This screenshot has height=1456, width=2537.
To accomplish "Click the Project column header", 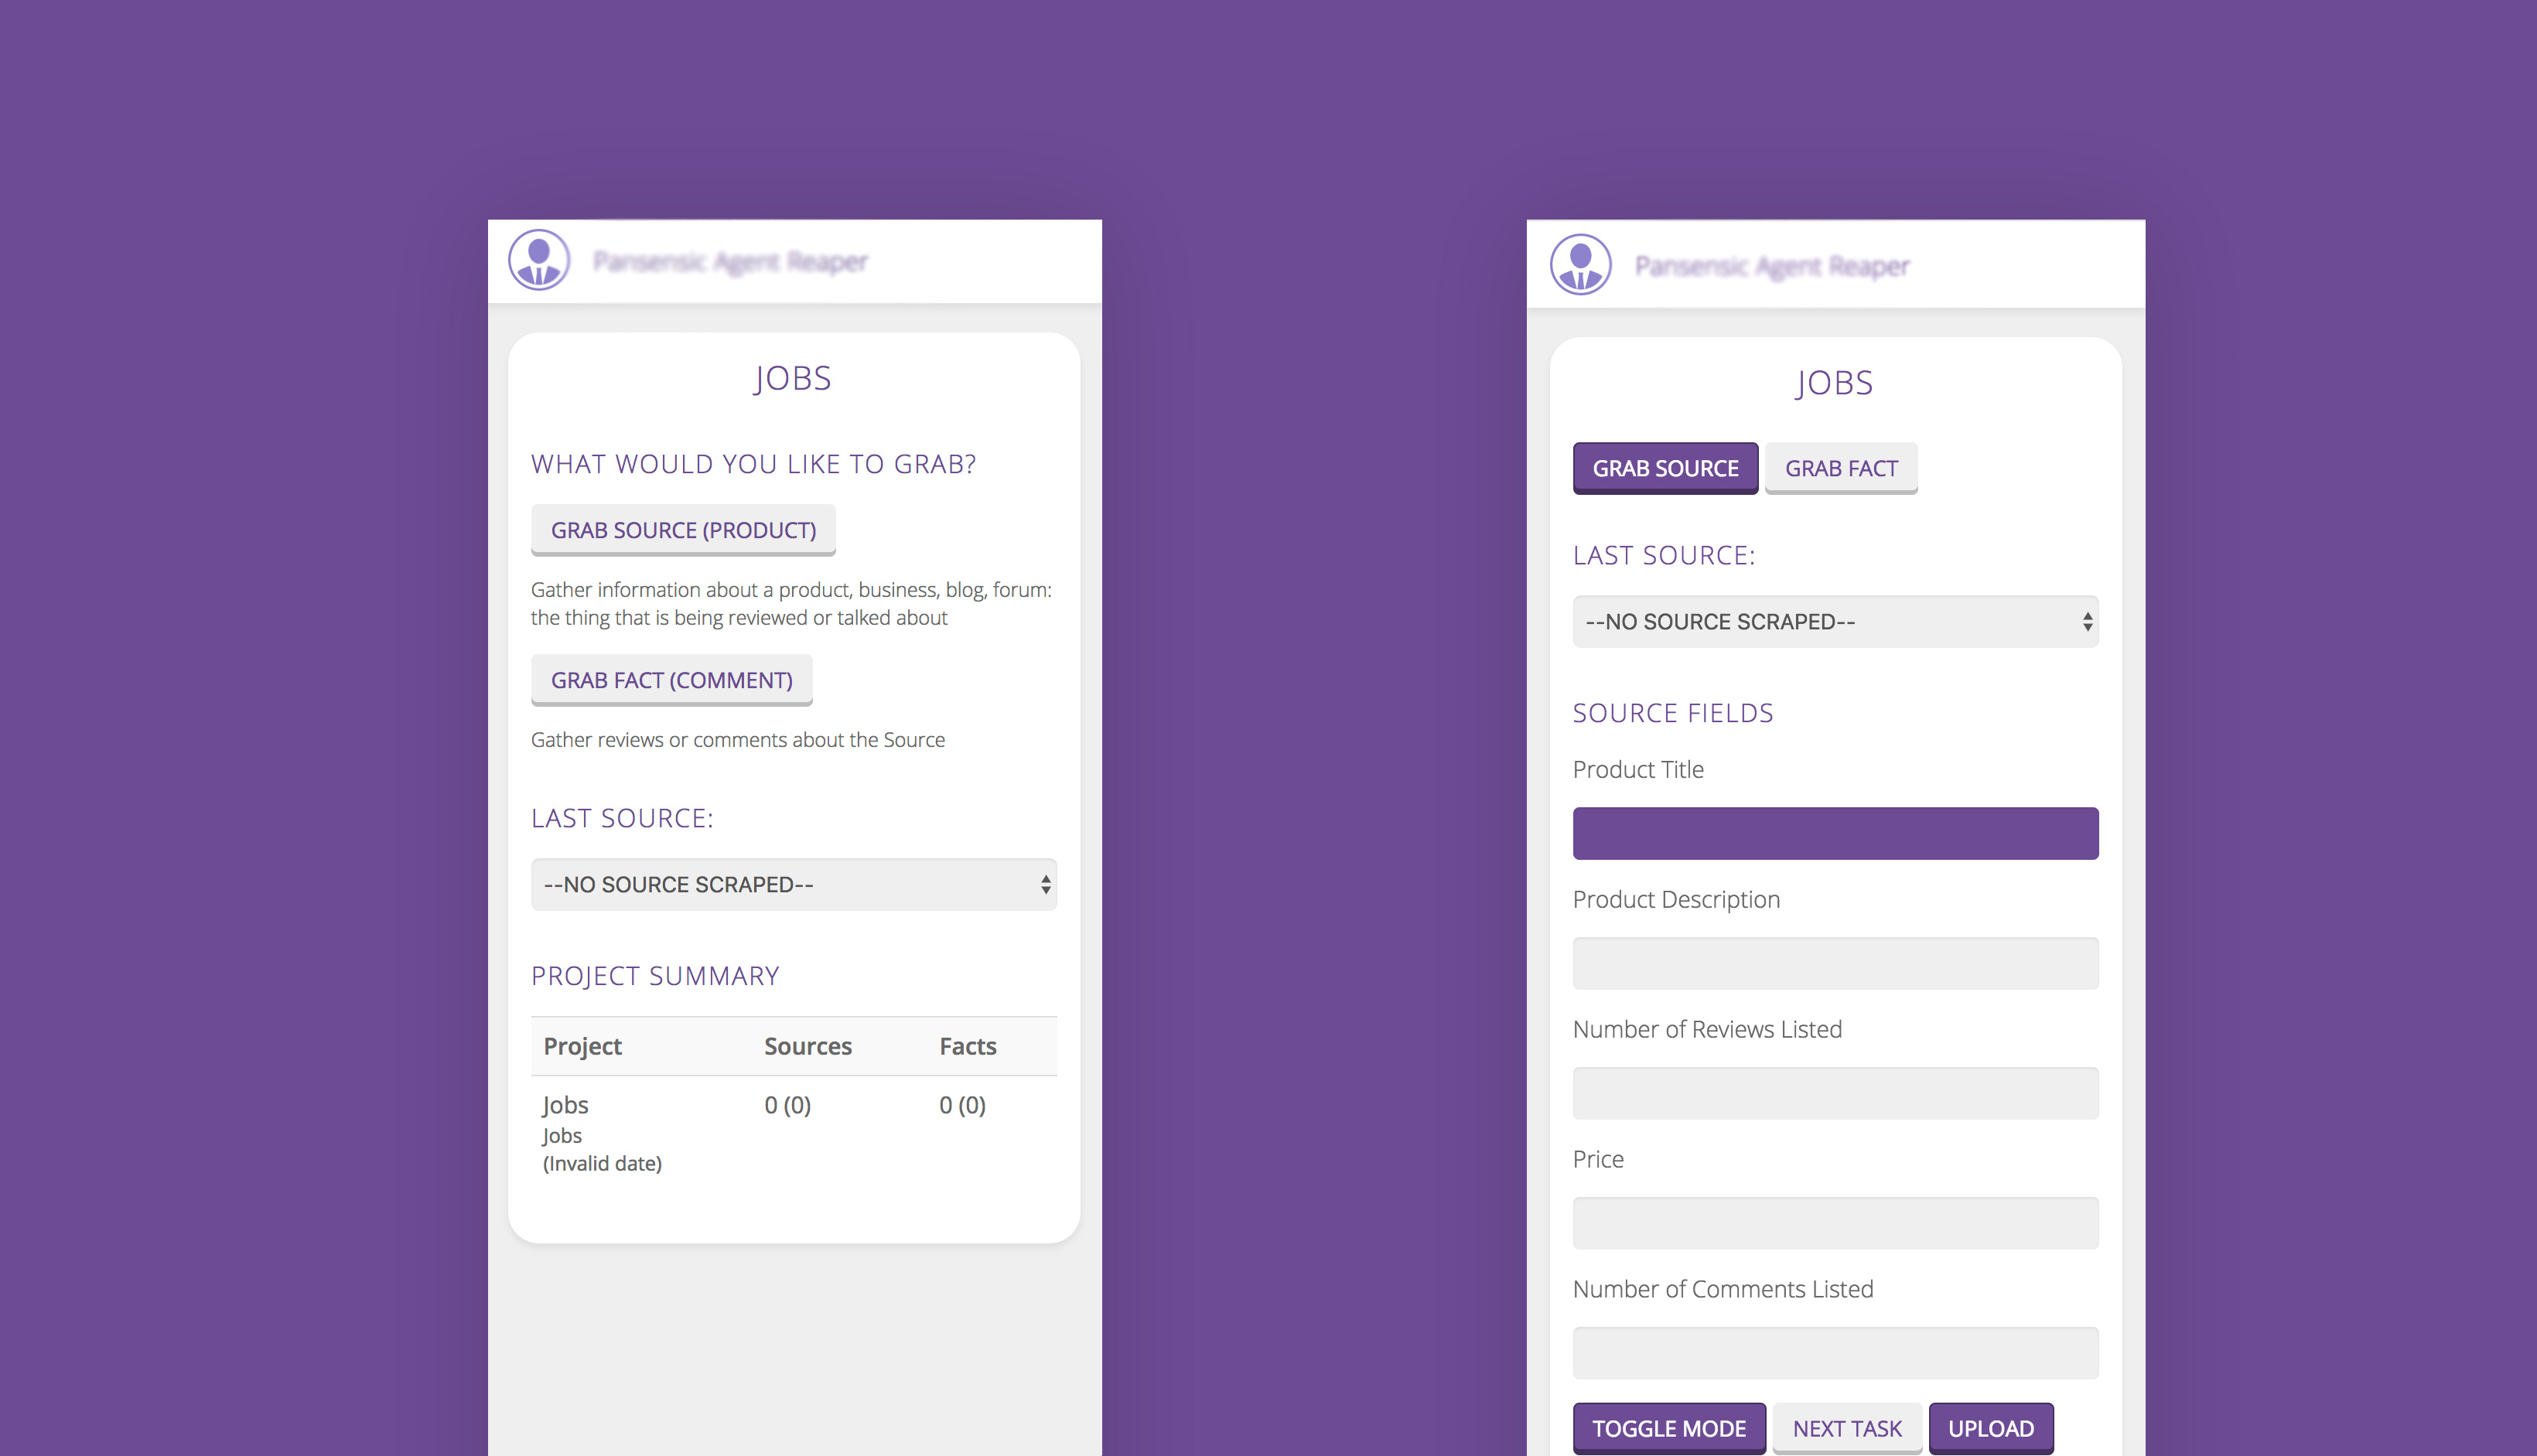I will pos(582,1046).
